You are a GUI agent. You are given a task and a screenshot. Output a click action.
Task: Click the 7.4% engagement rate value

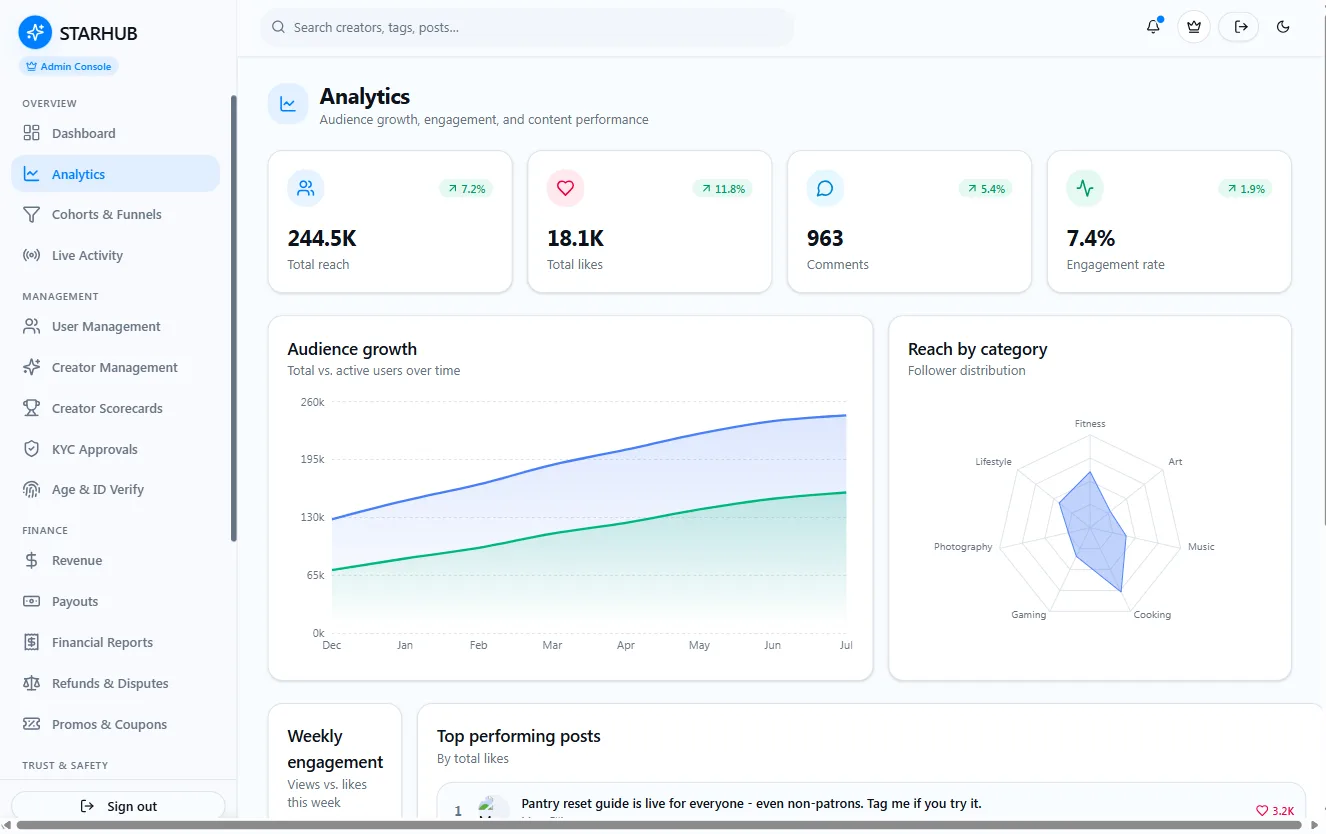(1091, 238)
